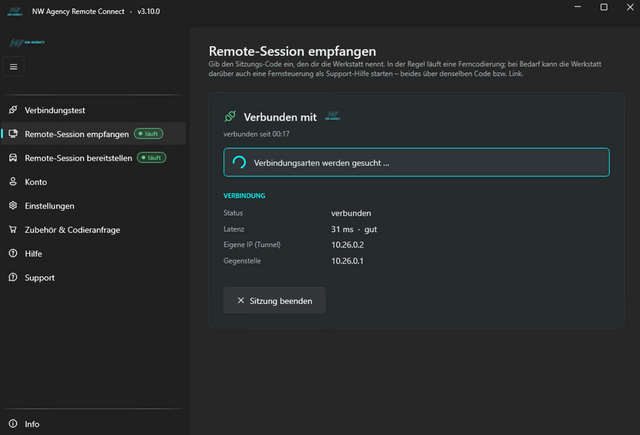The width and height of the screenshot is (640, 435).
Task: Click the Remote-Session empfangen monitor icon
Action: coord(13,134)
